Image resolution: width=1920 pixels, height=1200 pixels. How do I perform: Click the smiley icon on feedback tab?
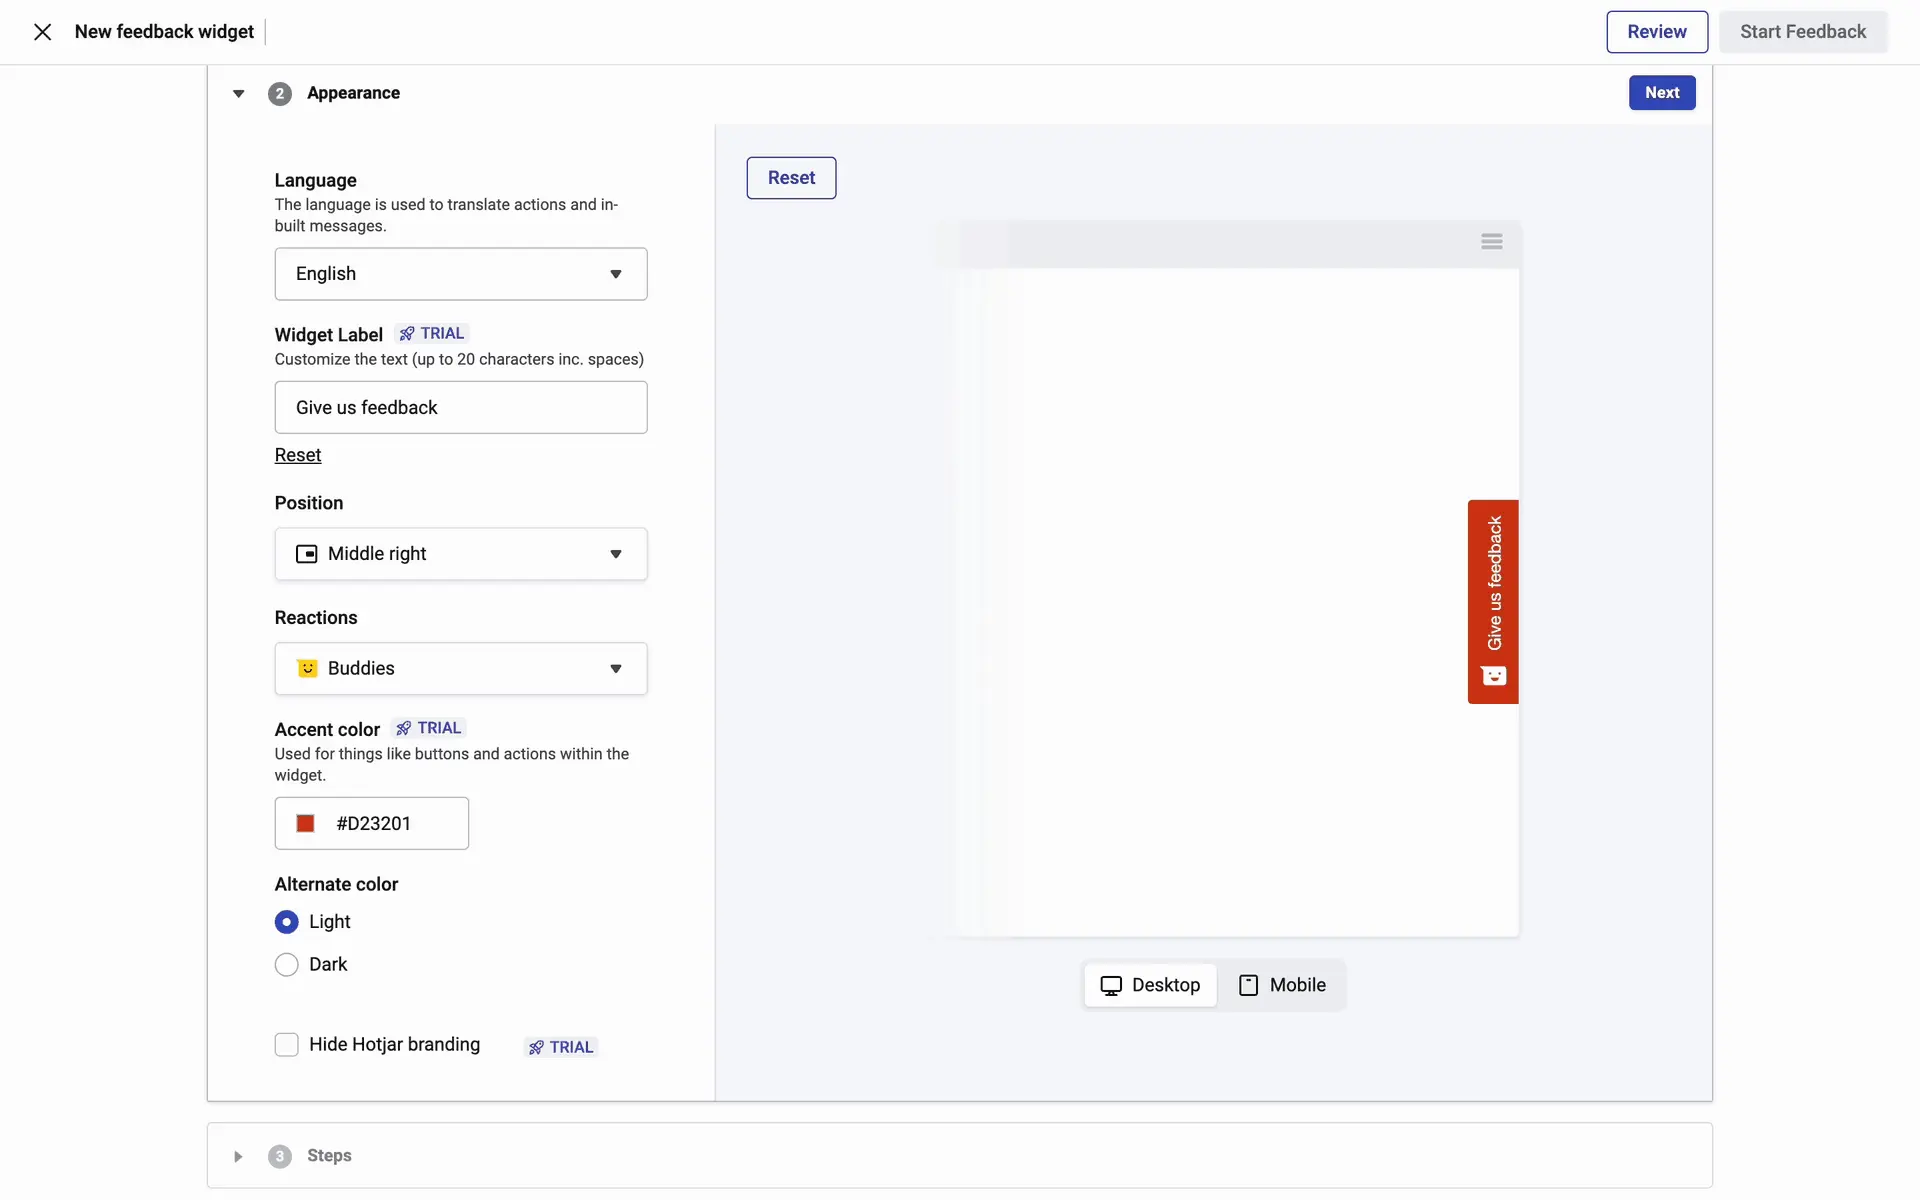coord(1493,677)
